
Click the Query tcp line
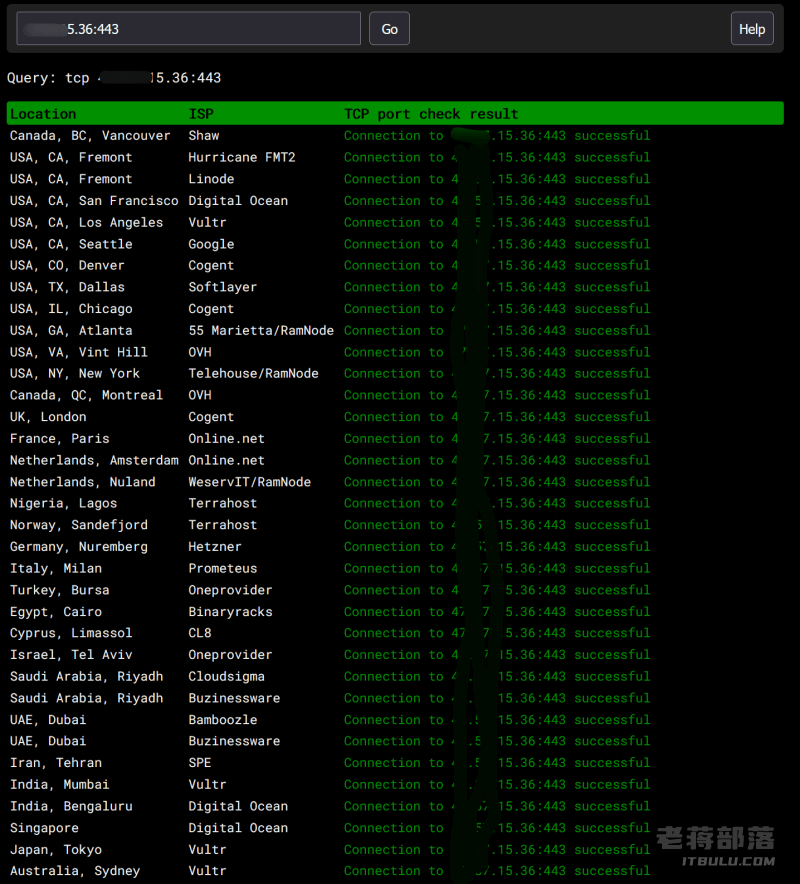[x=114, y=78]
